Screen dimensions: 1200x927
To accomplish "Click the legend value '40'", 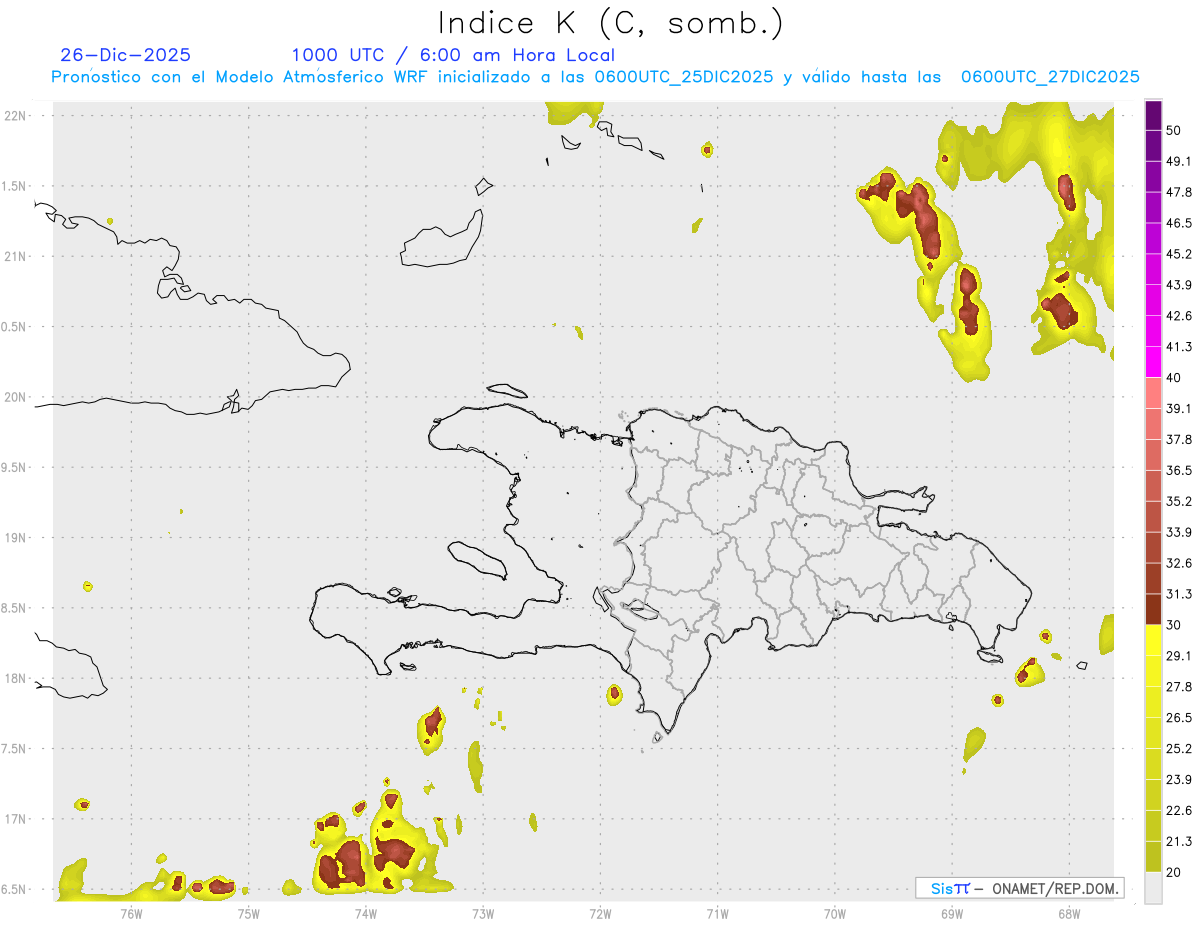I will pyautogui.click(x=1175, y=378).
